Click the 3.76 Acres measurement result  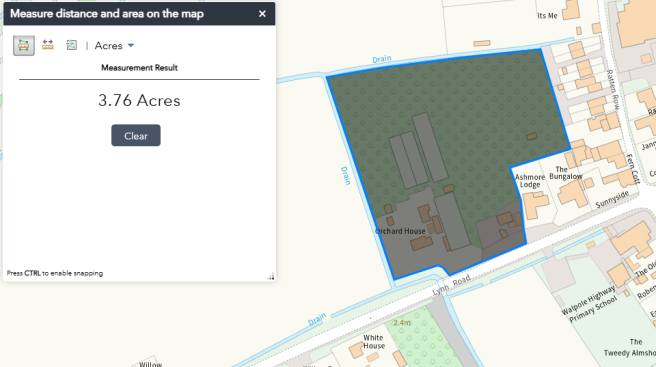pos(139,100)
